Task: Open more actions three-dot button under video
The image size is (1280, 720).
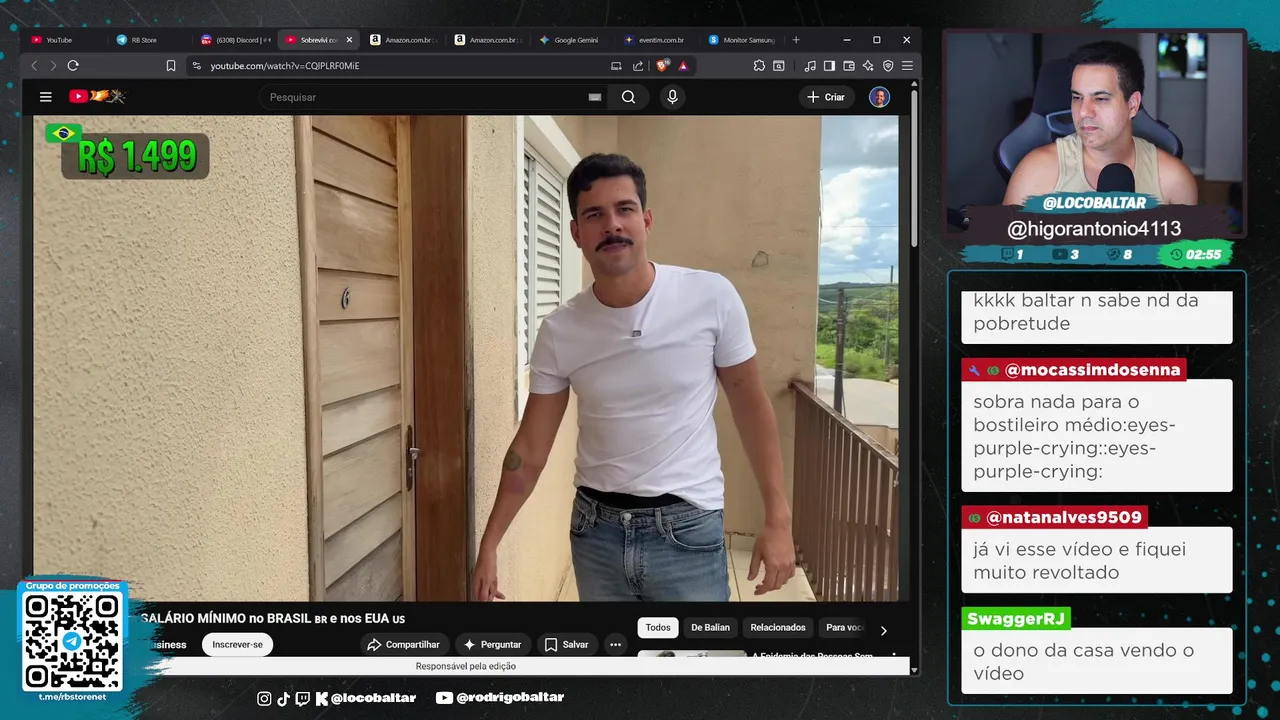Action: [x=616, y=645]
